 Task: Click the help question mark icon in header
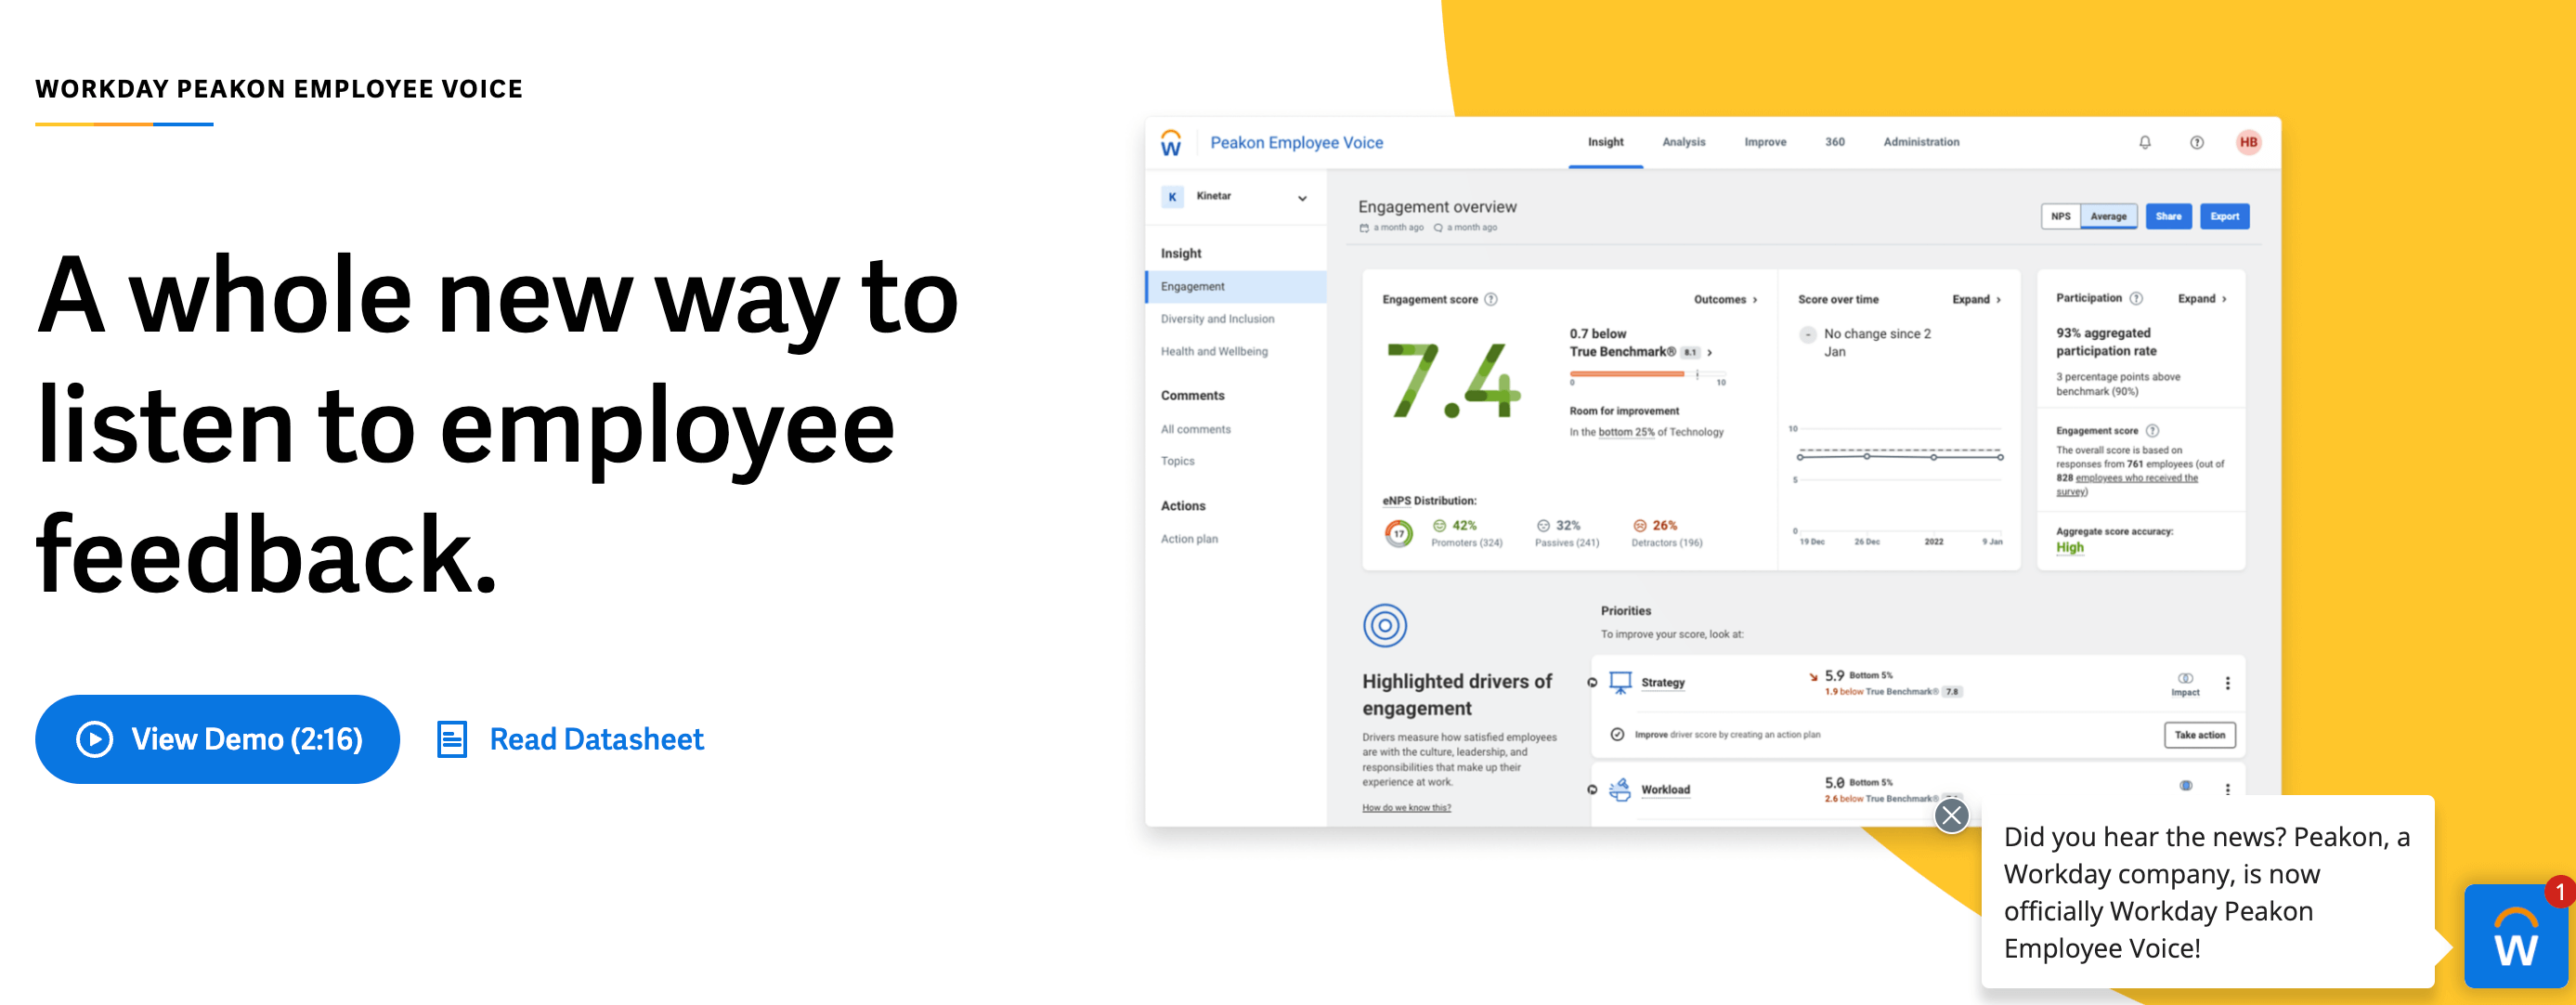(x=2197, y=142)
